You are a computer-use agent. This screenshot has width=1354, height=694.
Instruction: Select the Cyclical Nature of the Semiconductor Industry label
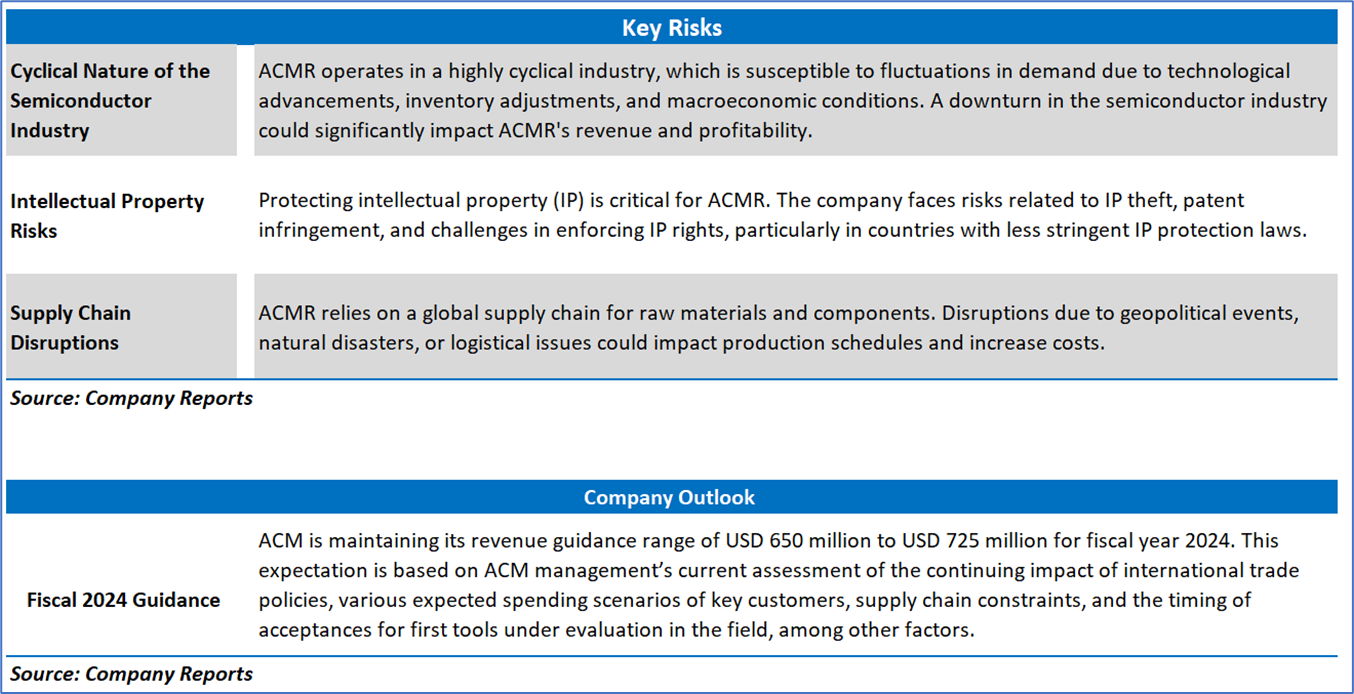point(110,100)
